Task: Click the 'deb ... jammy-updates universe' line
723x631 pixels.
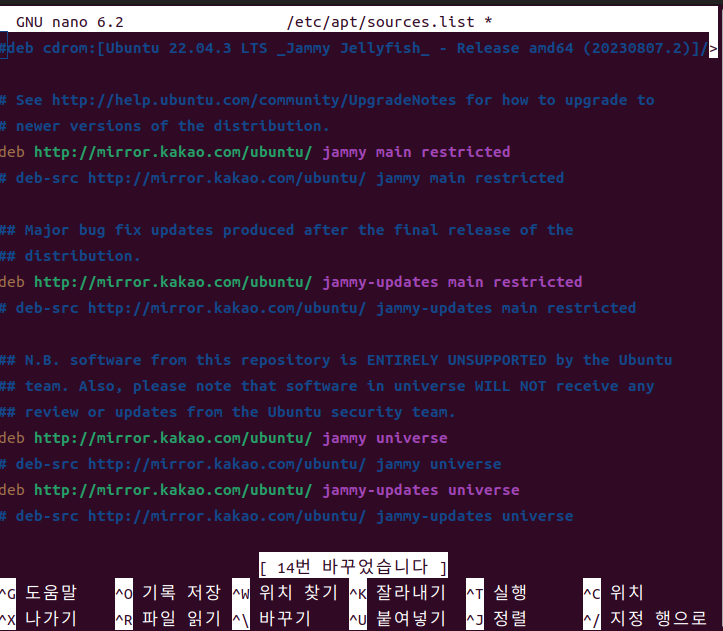Action: [260, 490]
